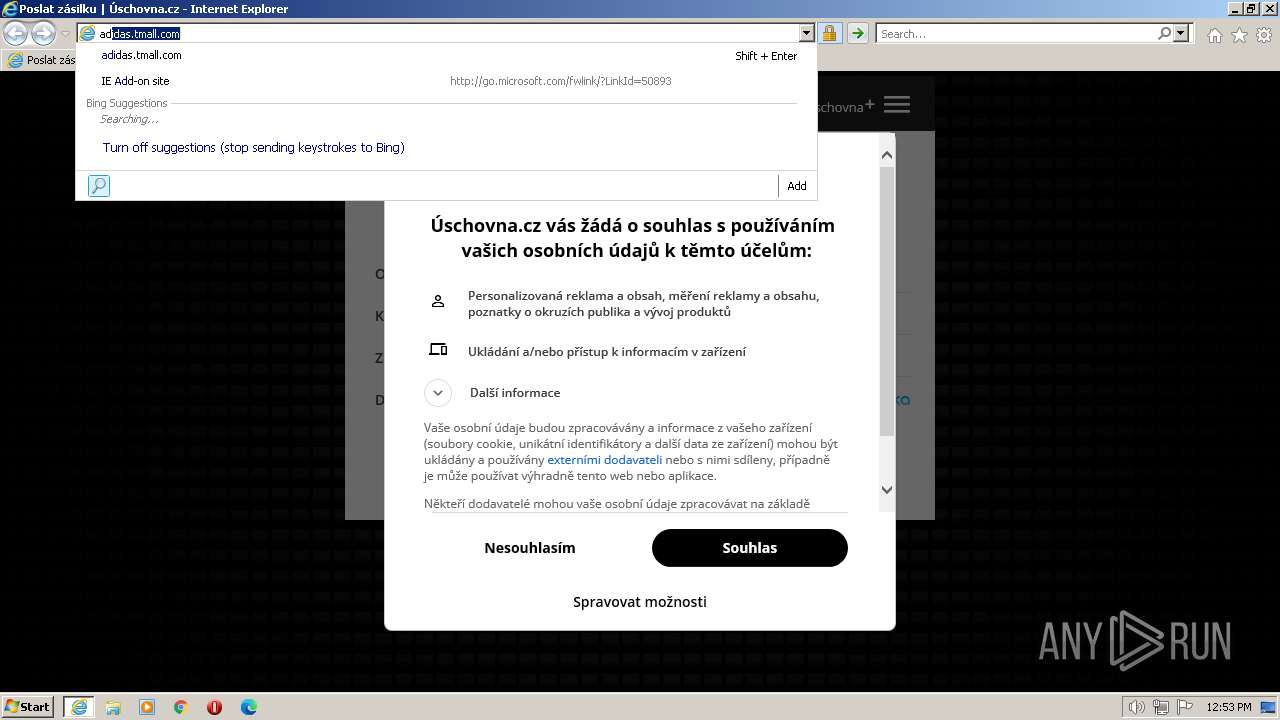Open the Favorites star icon
This screenshot has height=720, width=1280.
click(x=1239, y=35)
